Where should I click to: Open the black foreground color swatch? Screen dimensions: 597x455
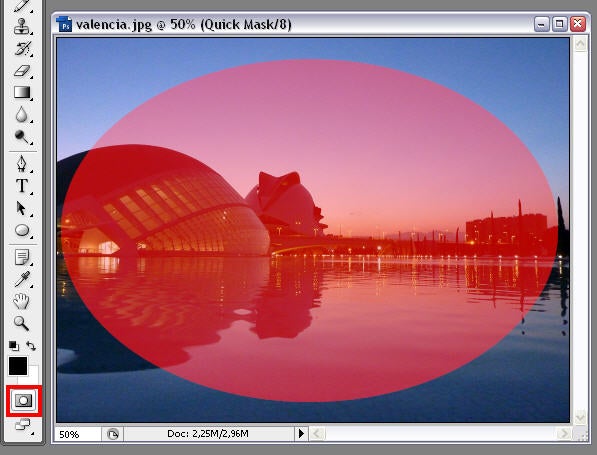click(x=18, y=366)
